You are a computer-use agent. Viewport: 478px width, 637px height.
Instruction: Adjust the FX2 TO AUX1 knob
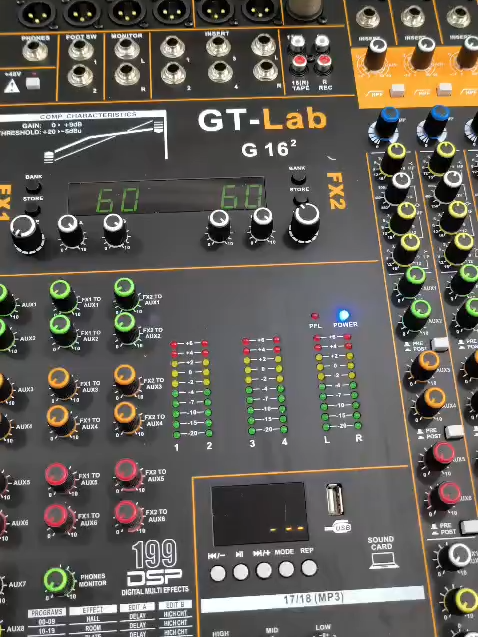coord(127,294)
